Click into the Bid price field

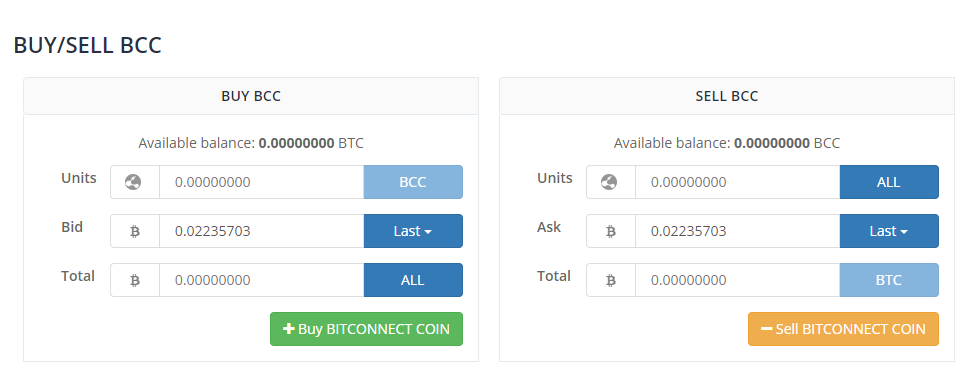point(262,231)
